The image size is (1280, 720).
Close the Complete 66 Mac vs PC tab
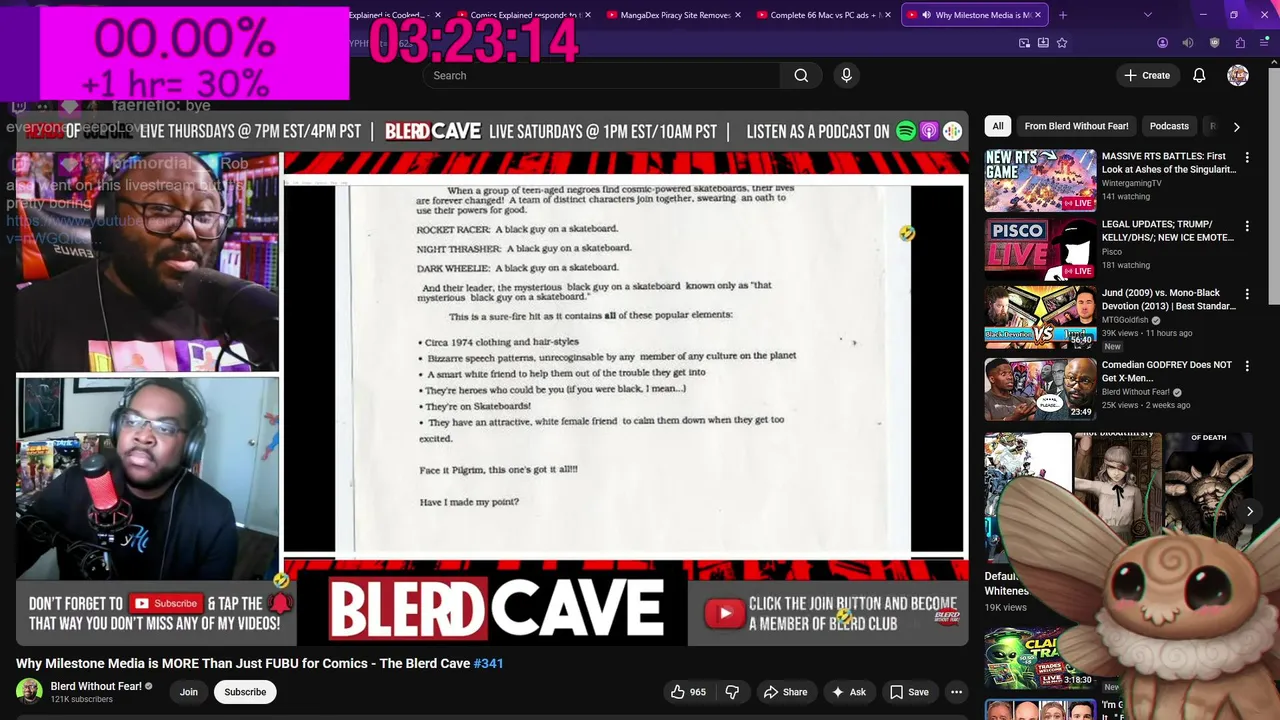[x=890, y=15]
